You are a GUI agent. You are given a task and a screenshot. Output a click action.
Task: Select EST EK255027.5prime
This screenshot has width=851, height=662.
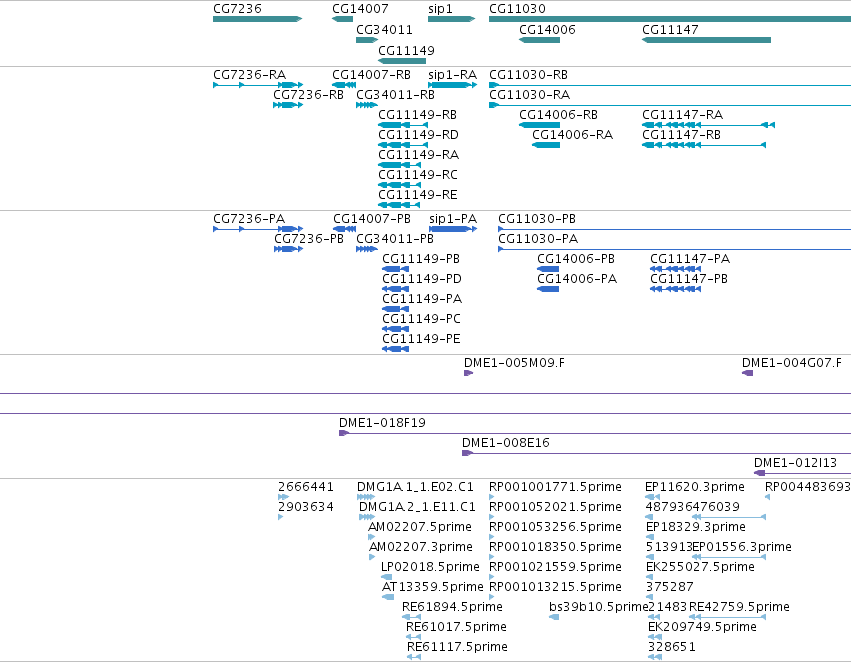(650, 577)
